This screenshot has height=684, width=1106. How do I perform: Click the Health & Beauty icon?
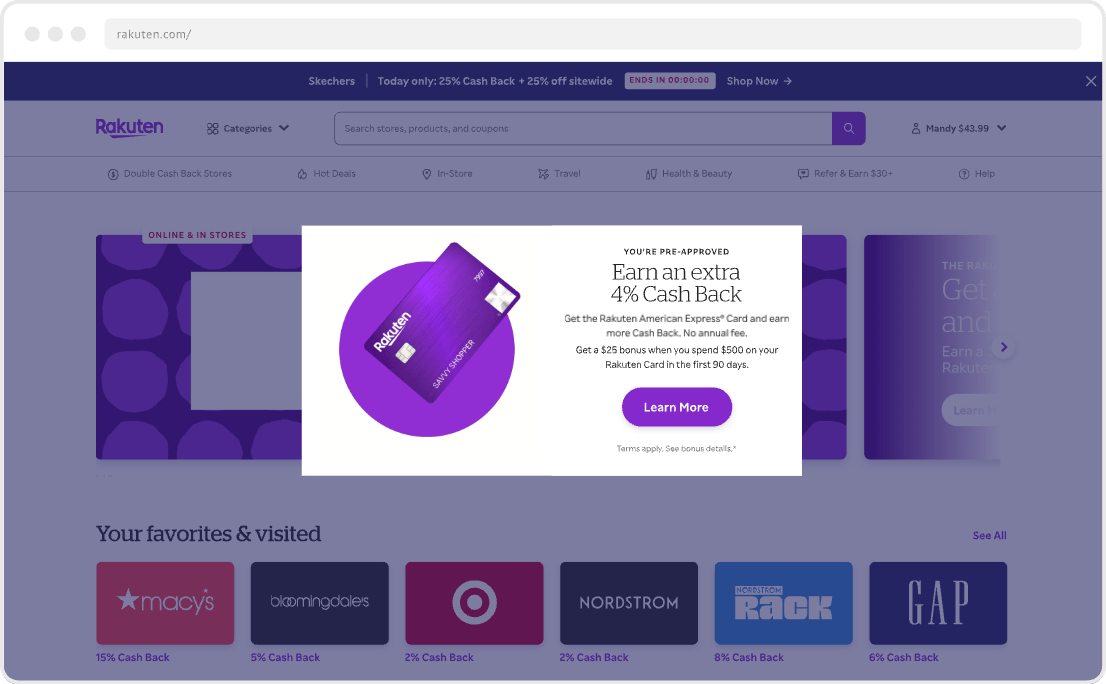(651, 174)
